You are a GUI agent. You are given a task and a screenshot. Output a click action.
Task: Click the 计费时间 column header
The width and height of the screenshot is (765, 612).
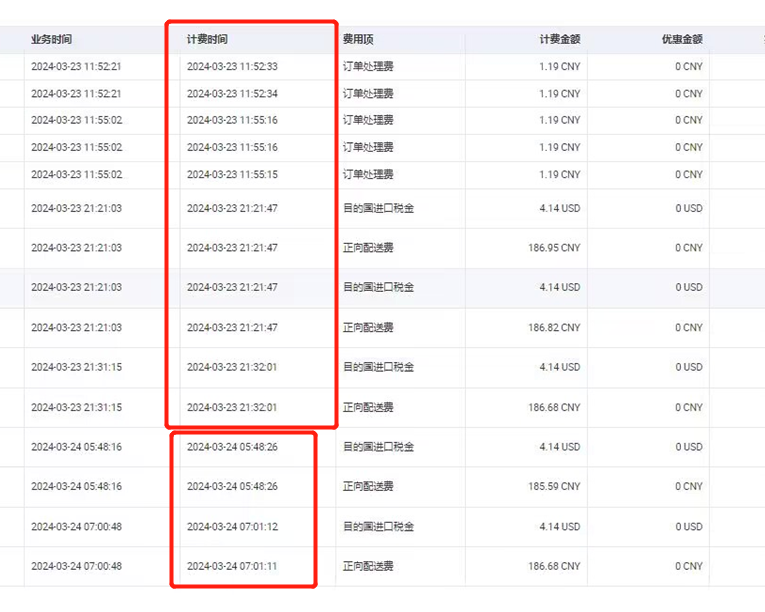(x=207, y=39)
